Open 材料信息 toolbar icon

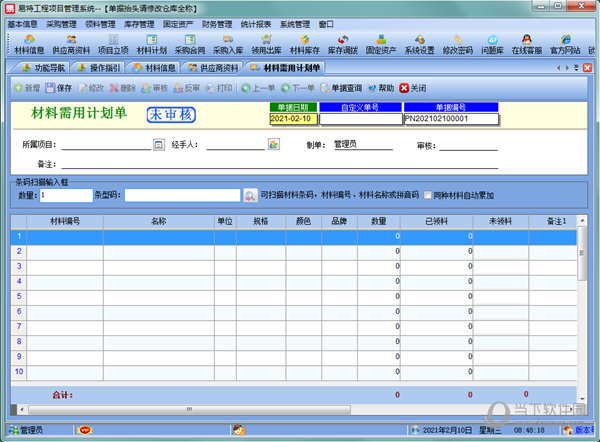(x=29, y=44)
